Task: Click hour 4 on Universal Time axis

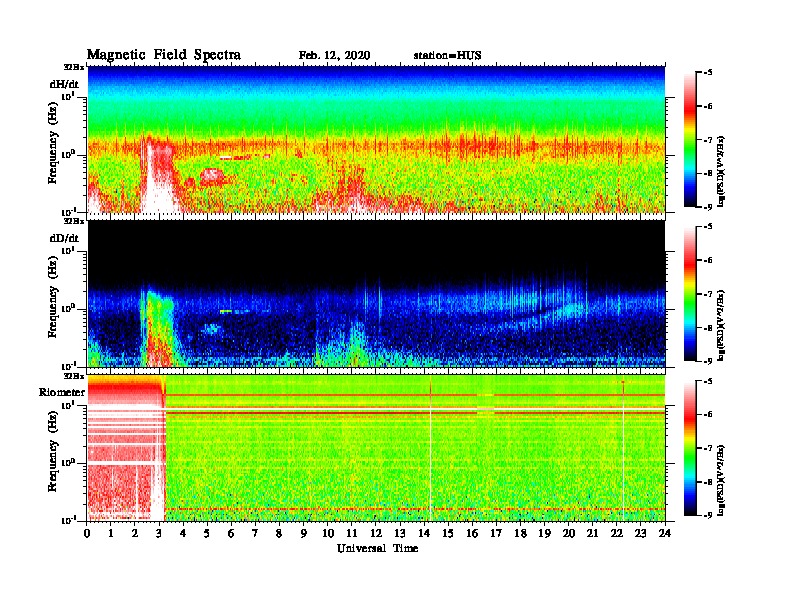Action: tap(183, 534)
